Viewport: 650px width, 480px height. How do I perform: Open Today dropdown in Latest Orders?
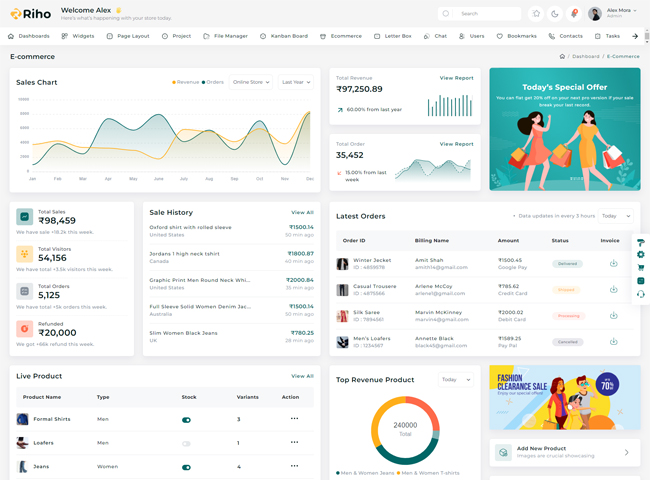[615, 216]
